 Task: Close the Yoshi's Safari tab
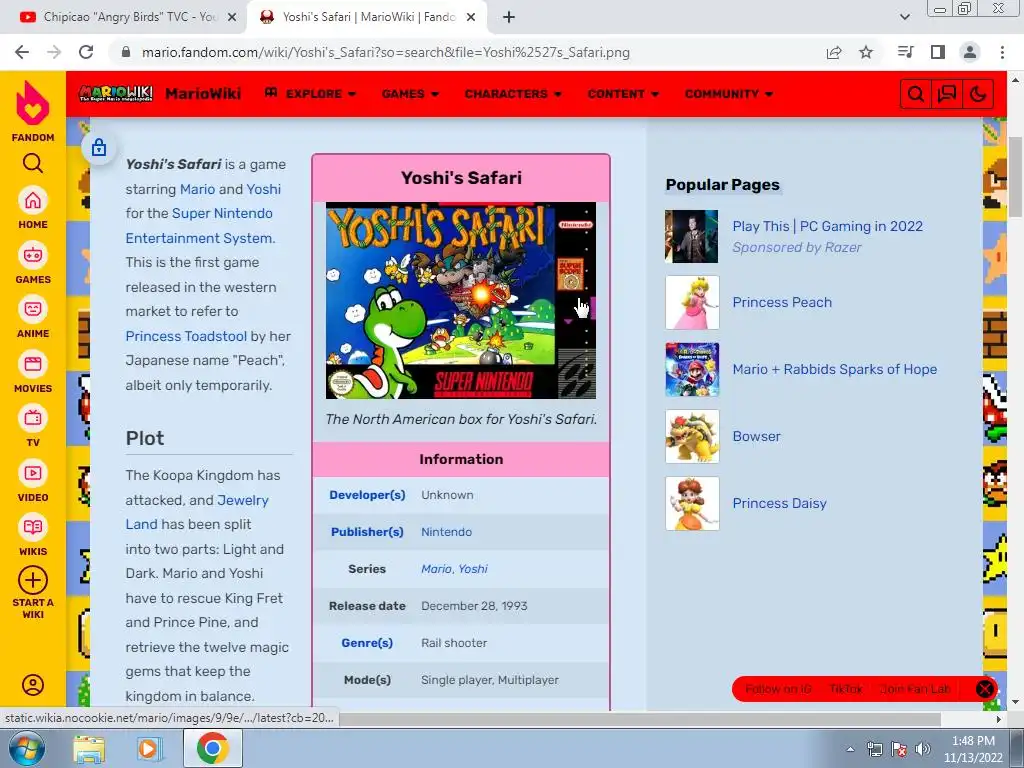471,17
